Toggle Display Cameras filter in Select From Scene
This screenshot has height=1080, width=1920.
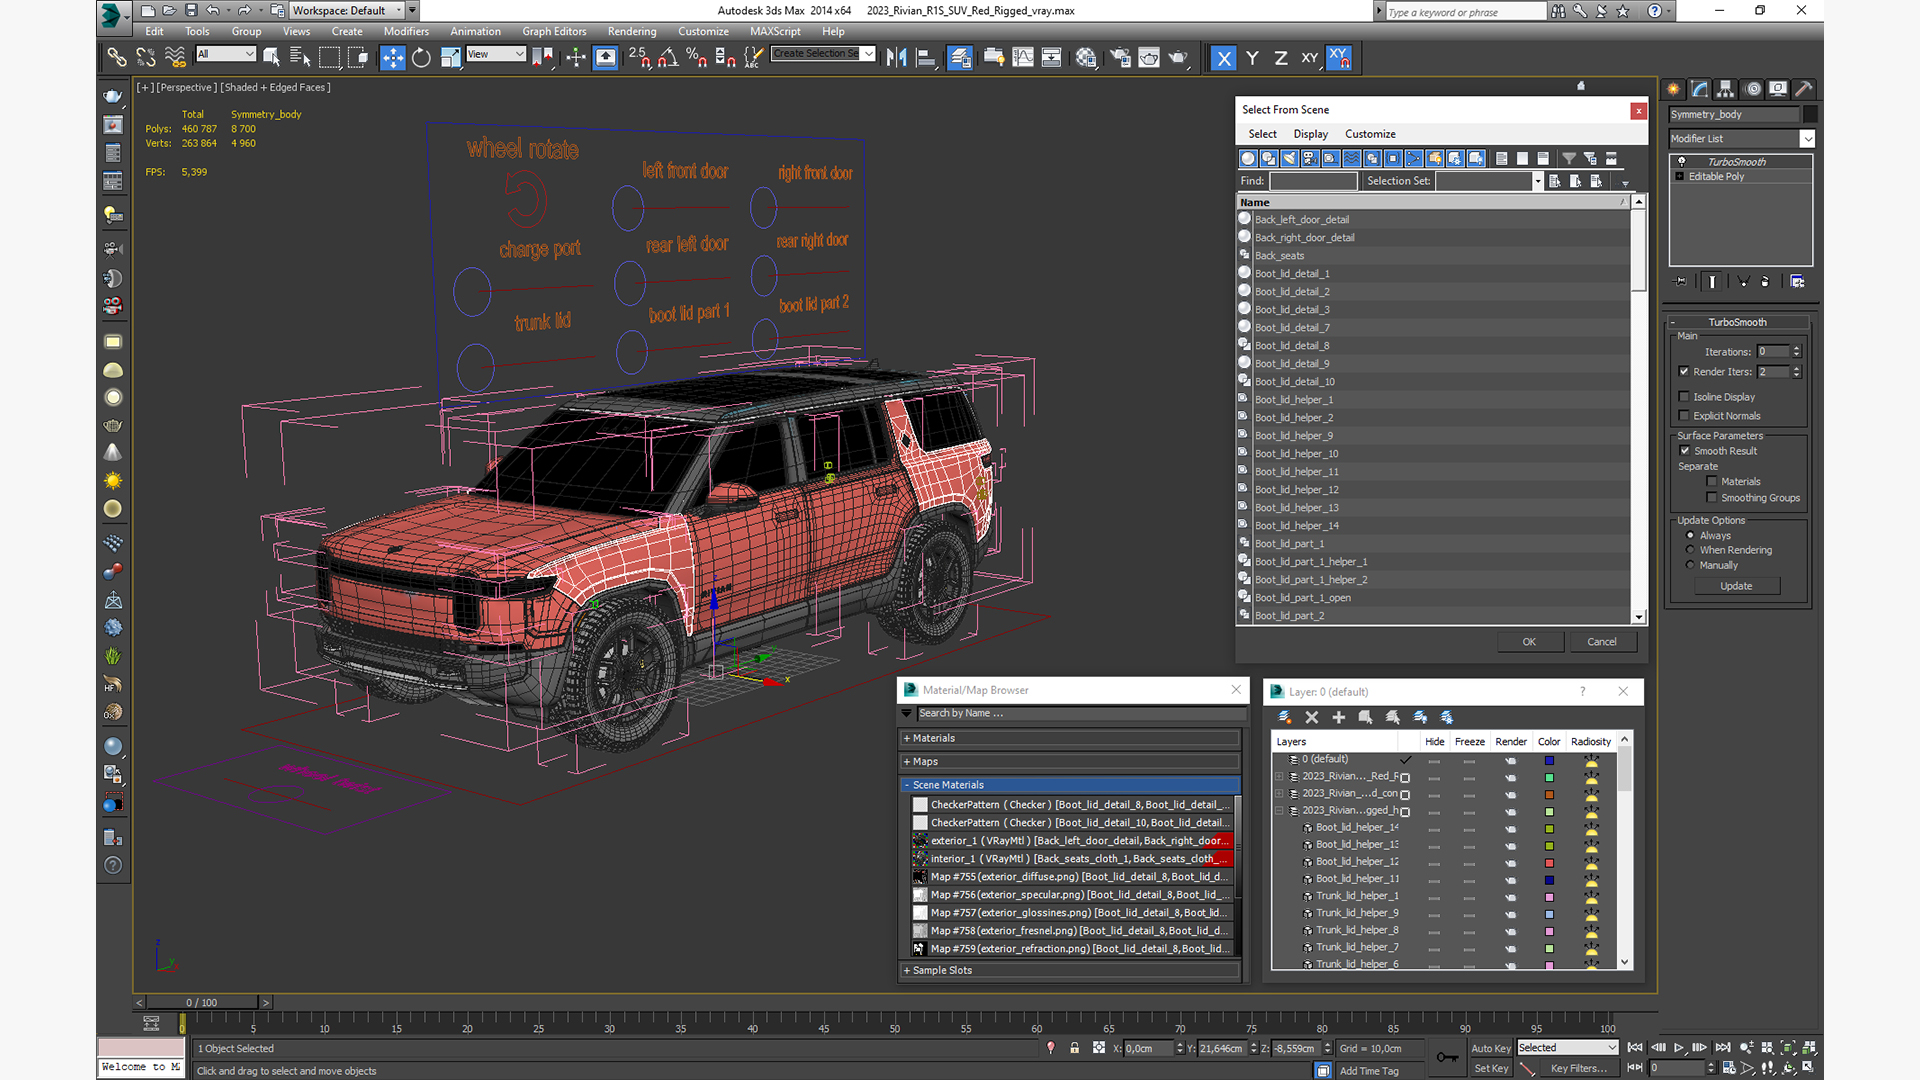(x=1310, y=158)
